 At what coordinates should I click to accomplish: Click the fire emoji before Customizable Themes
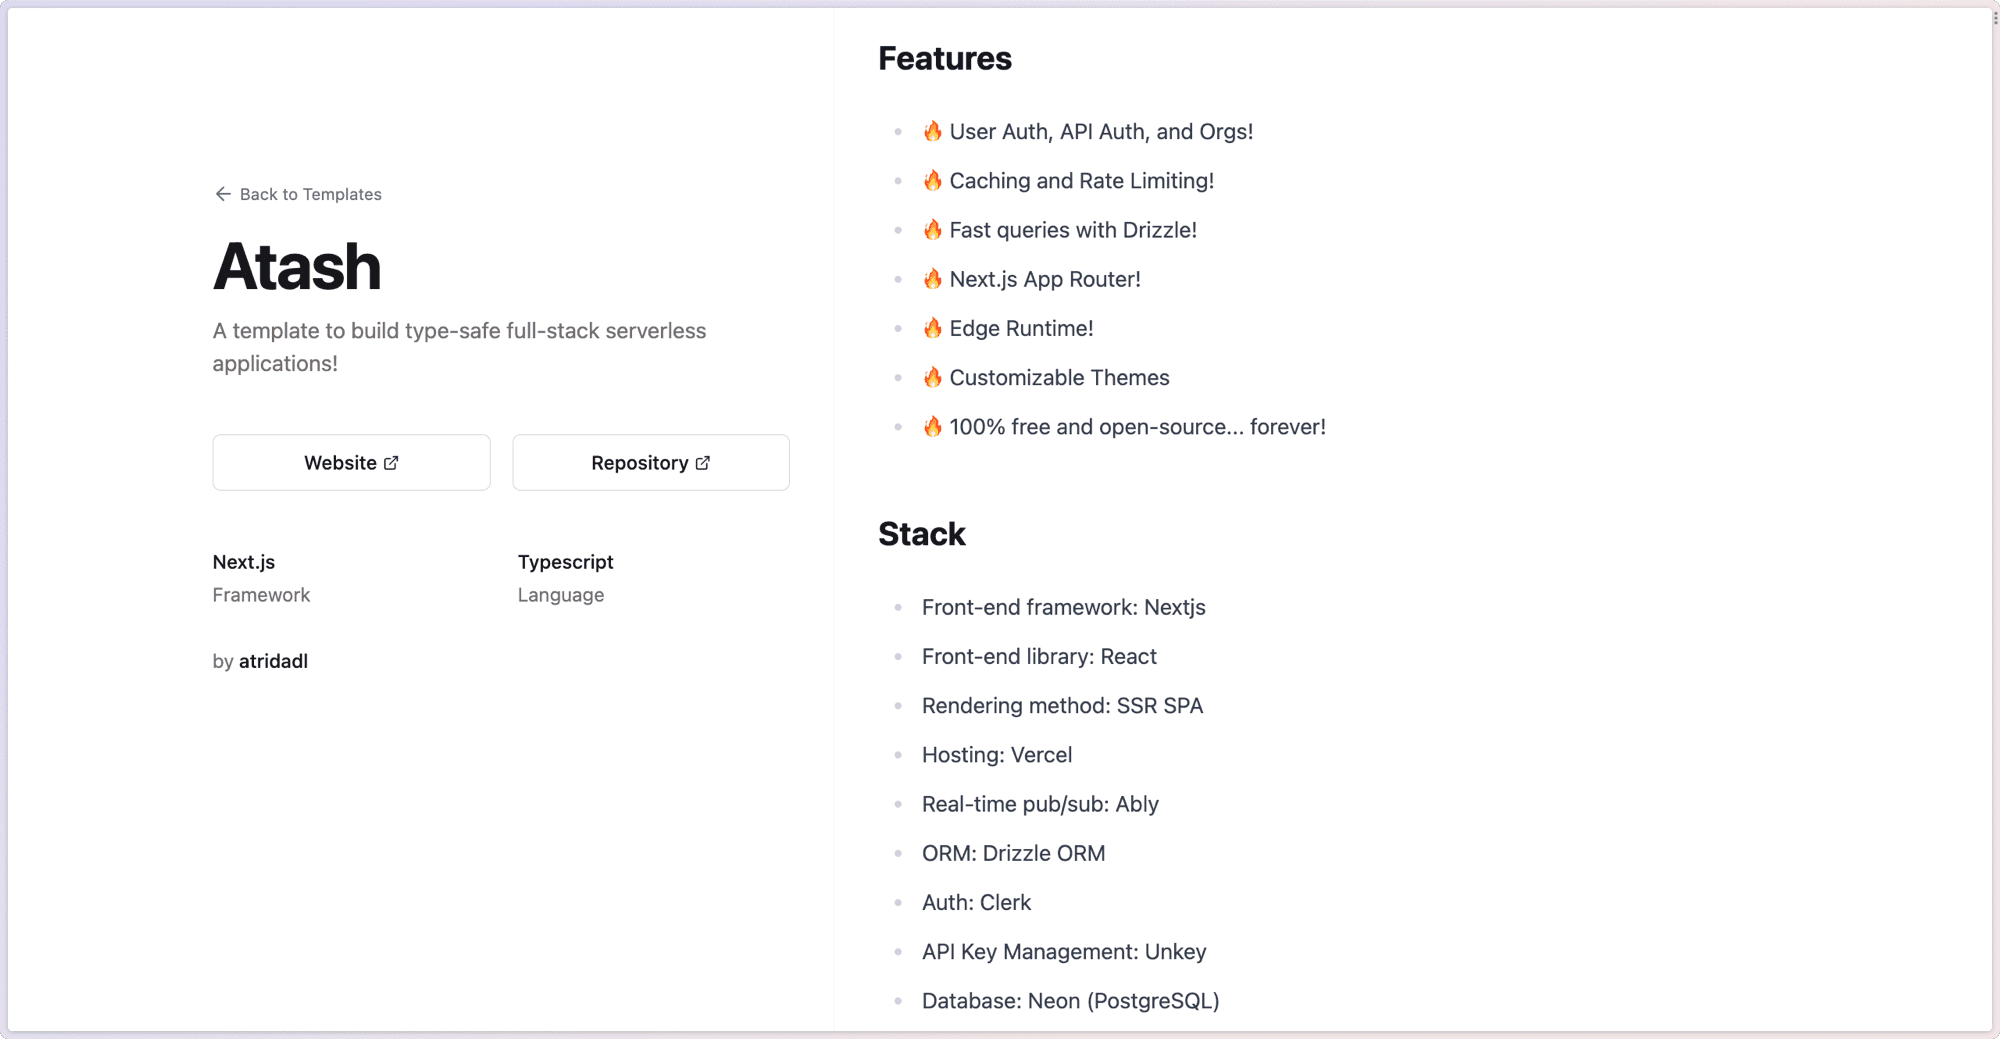[x=933, y=377]
